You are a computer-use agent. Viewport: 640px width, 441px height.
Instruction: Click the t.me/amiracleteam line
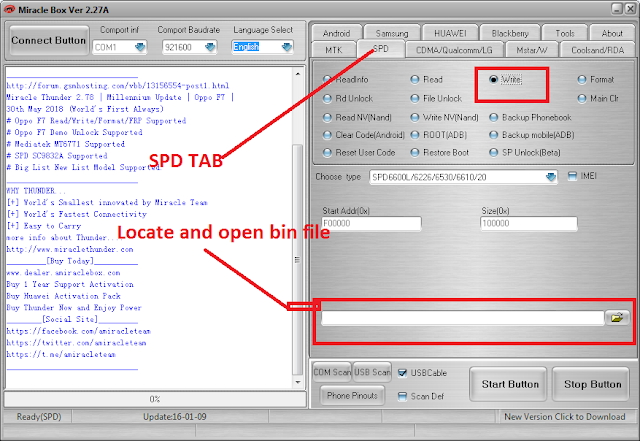tap(61, 354)
